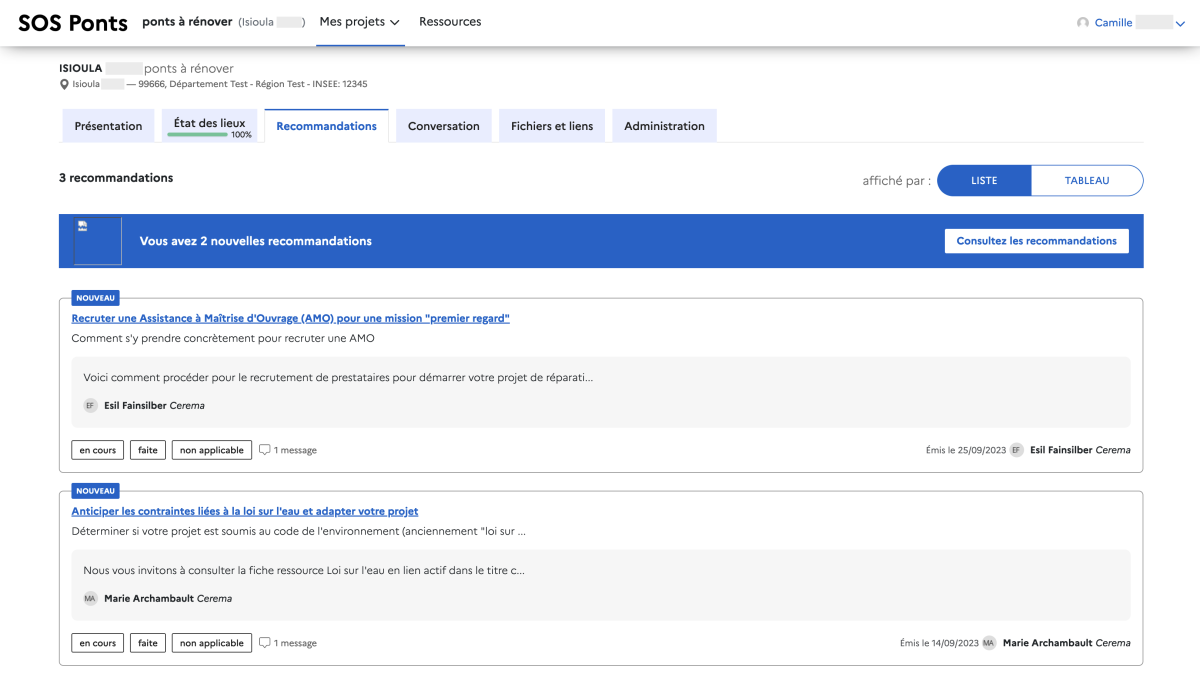Expand the Mes projets dropdown menu

(x=360, y=22)
